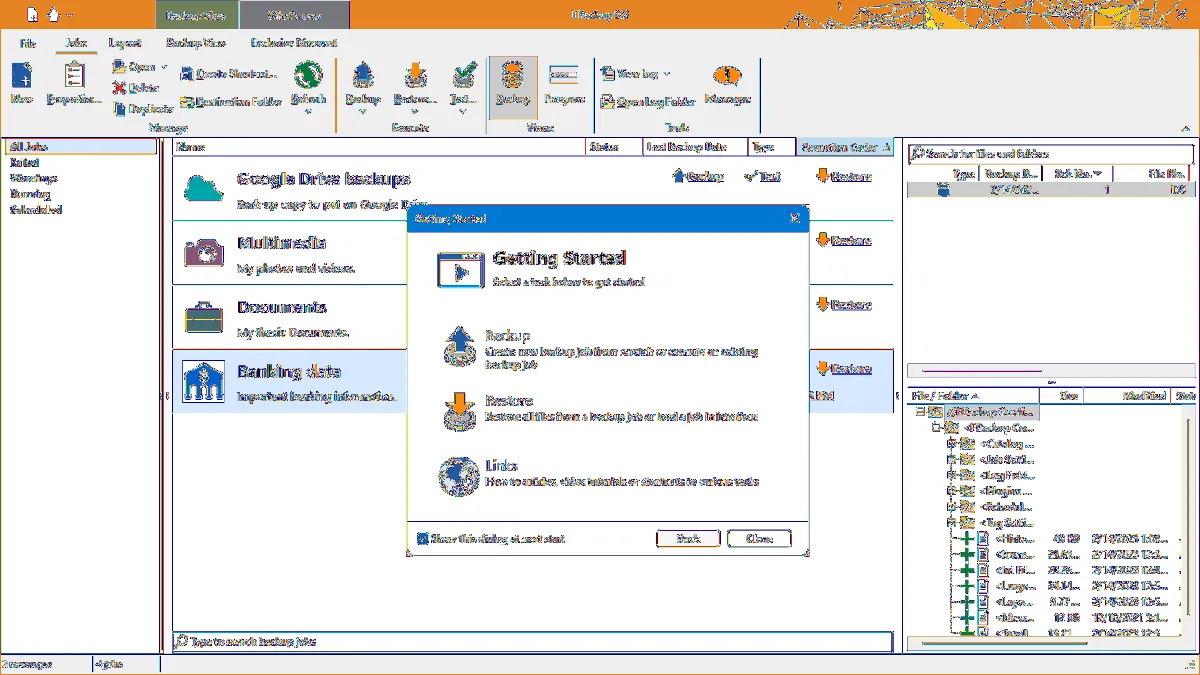
Task: Toggle Show this dialog at next start checkbox
Action: click(x=423, y=538)
